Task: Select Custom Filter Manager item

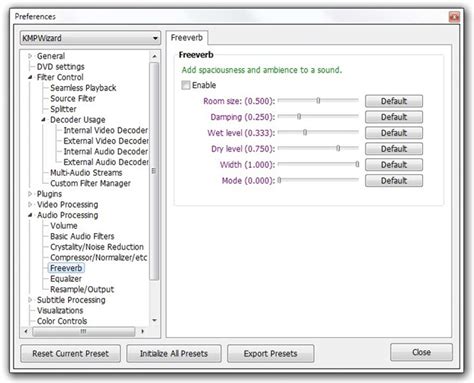Action: click(90, 183)
